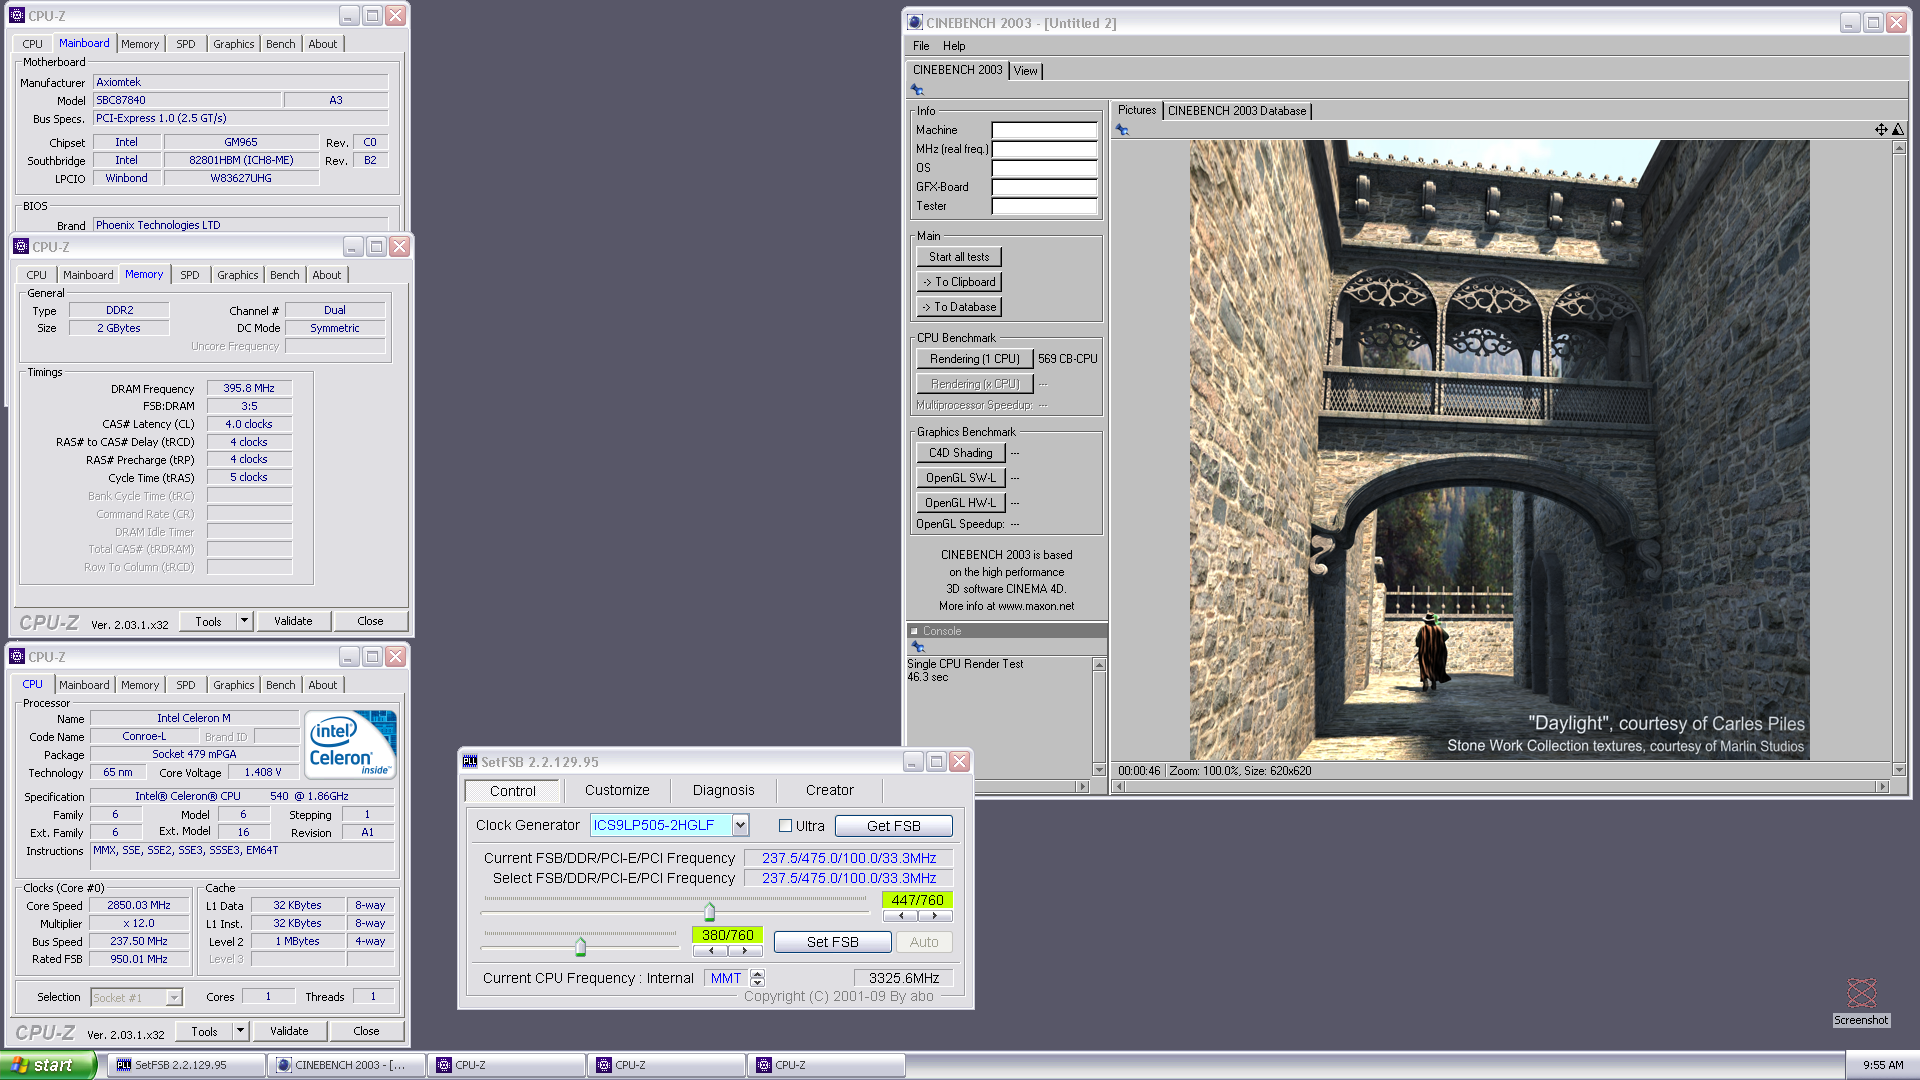1920x1080 pixels.
Task: Click the first CPU-Z taskbar button
Action: (507, 1065)
